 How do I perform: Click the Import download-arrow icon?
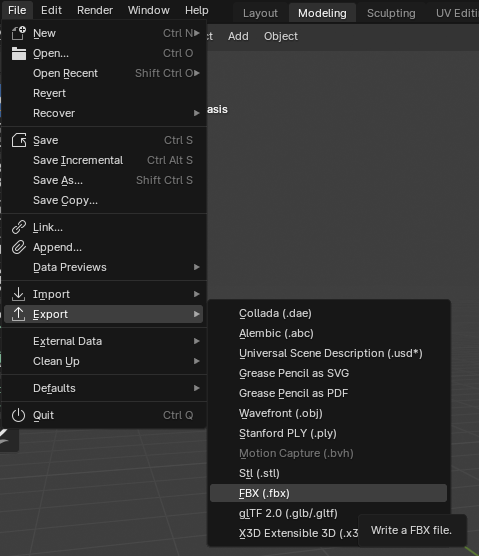pyautogui.click(x=18, y=294)
